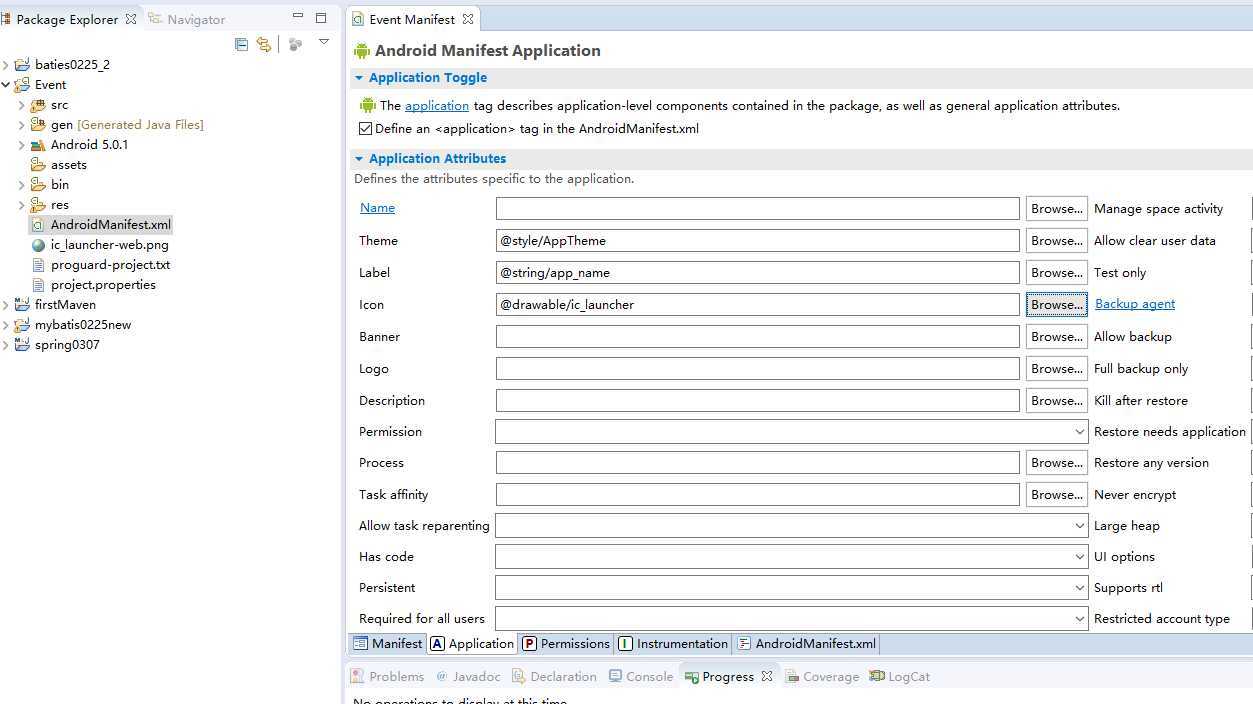Select the baties0225_2 project icon
Screen dimensions: 1253x704
(x=22, y=65)
